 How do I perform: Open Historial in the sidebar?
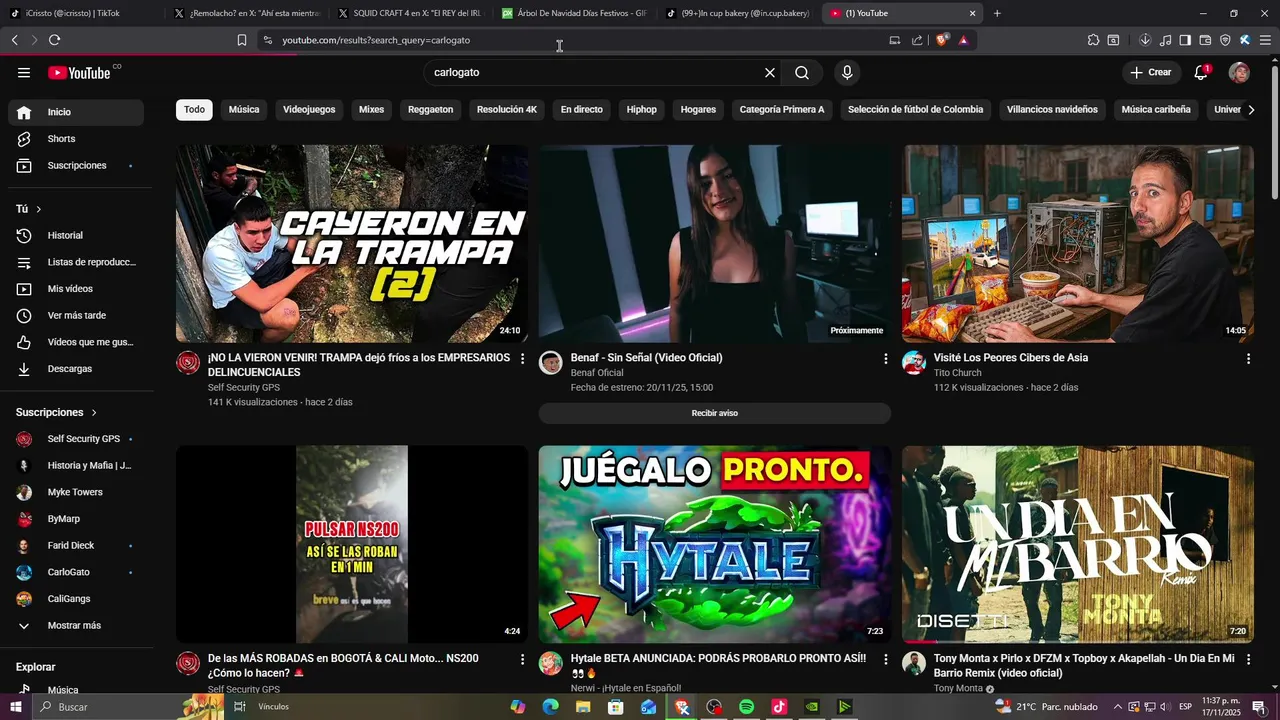pos(76,235)
